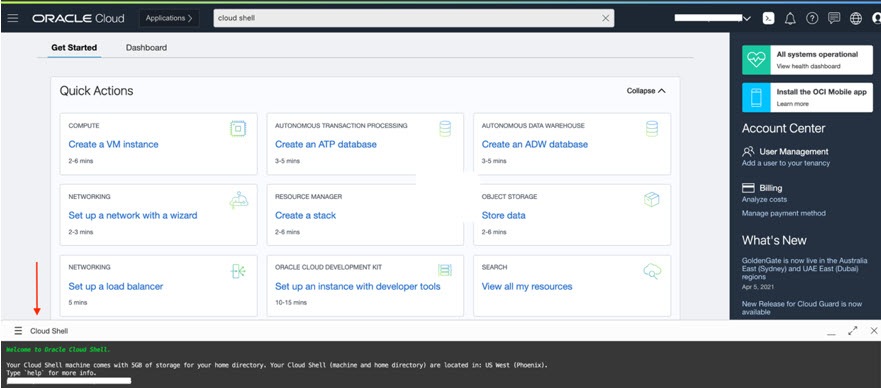Switch to the Dashboard tab
Viewport: 881px width, 388px height.
[146, 48]
